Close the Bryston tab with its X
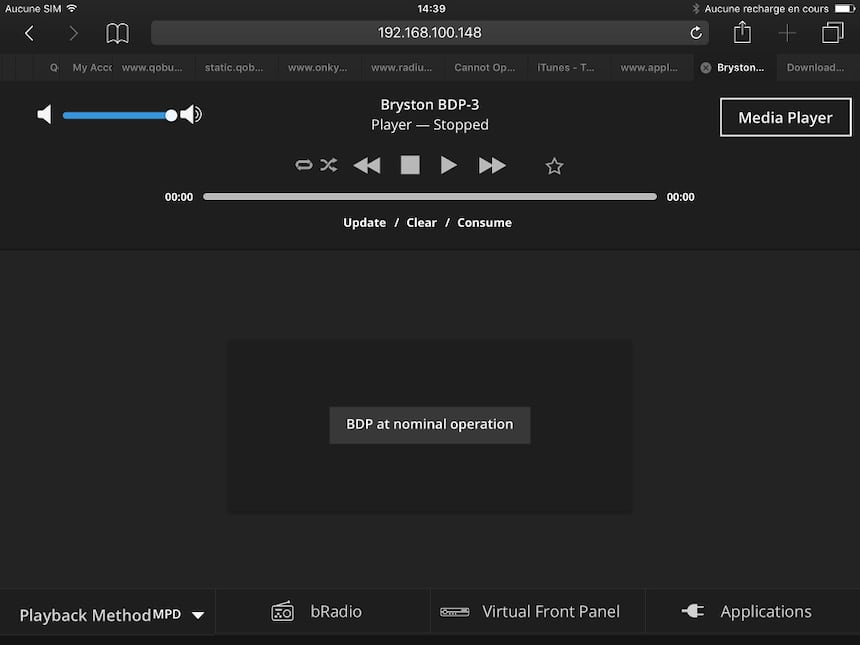This screenshot has height=645, width=860. (706, 67)
